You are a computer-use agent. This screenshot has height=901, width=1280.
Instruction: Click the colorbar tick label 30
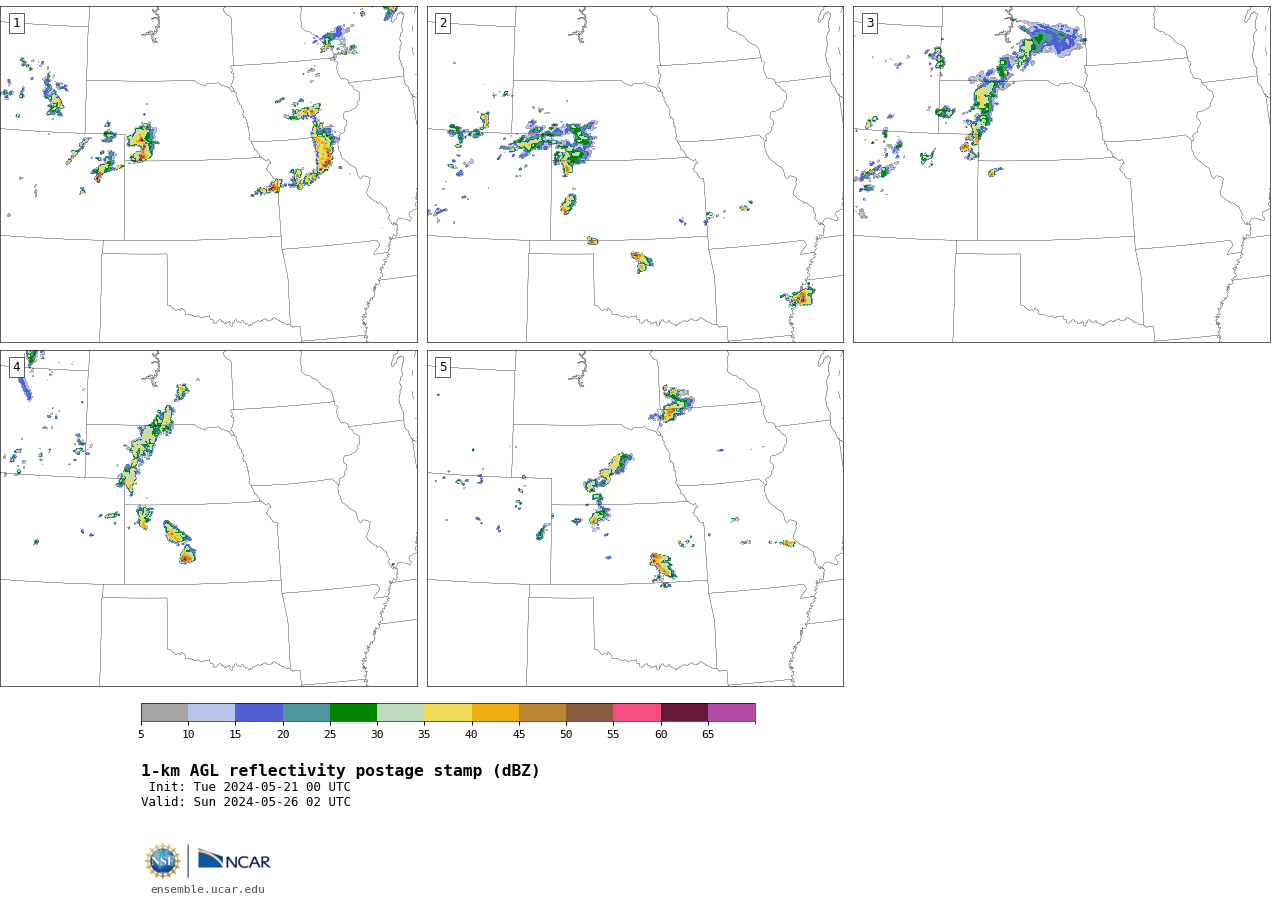(x=377, y=734)
